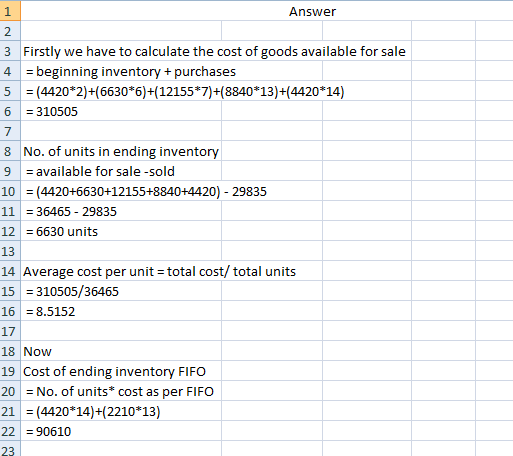This screenshot has width=513, height=456.
Task: Select row header 8
Action: pos(10,151)
